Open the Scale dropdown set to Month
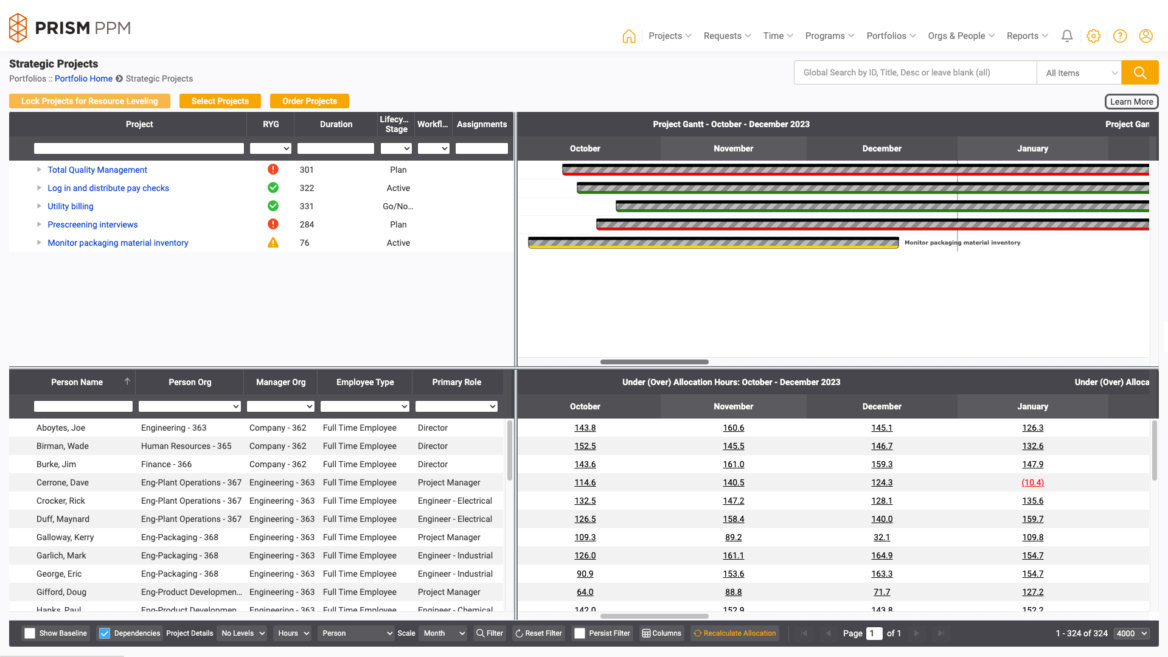Viewport: 1168px width, 657px height. coord(443,633)
